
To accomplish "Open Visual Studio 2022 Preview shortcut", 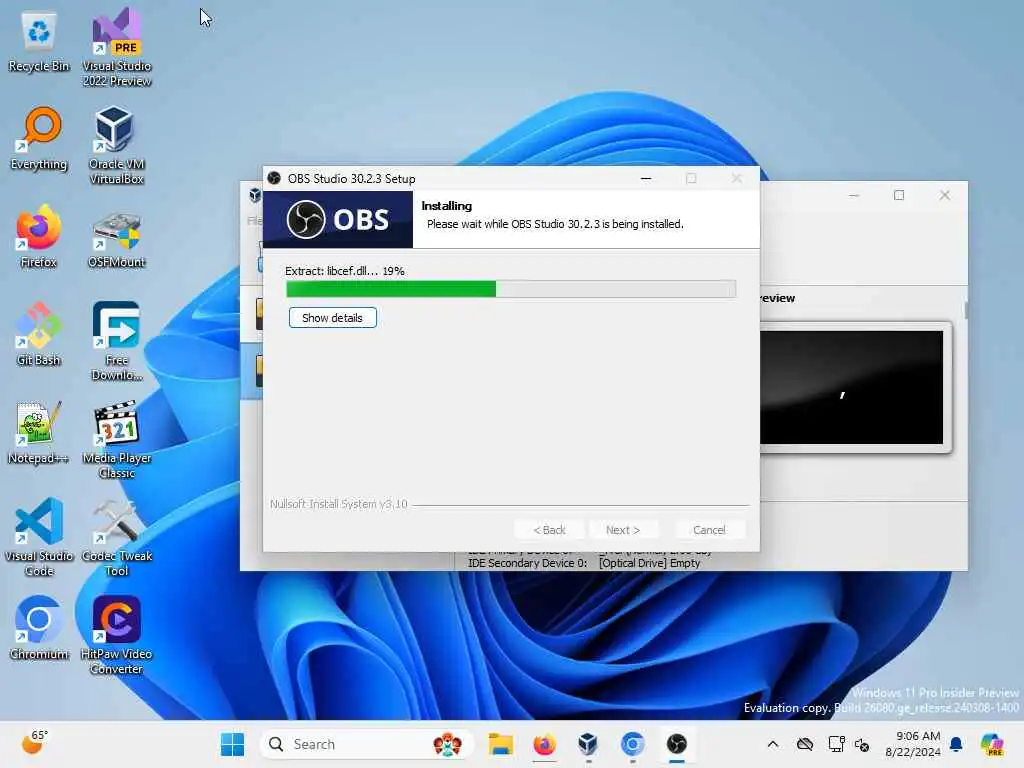I will (x=116, y=48).
